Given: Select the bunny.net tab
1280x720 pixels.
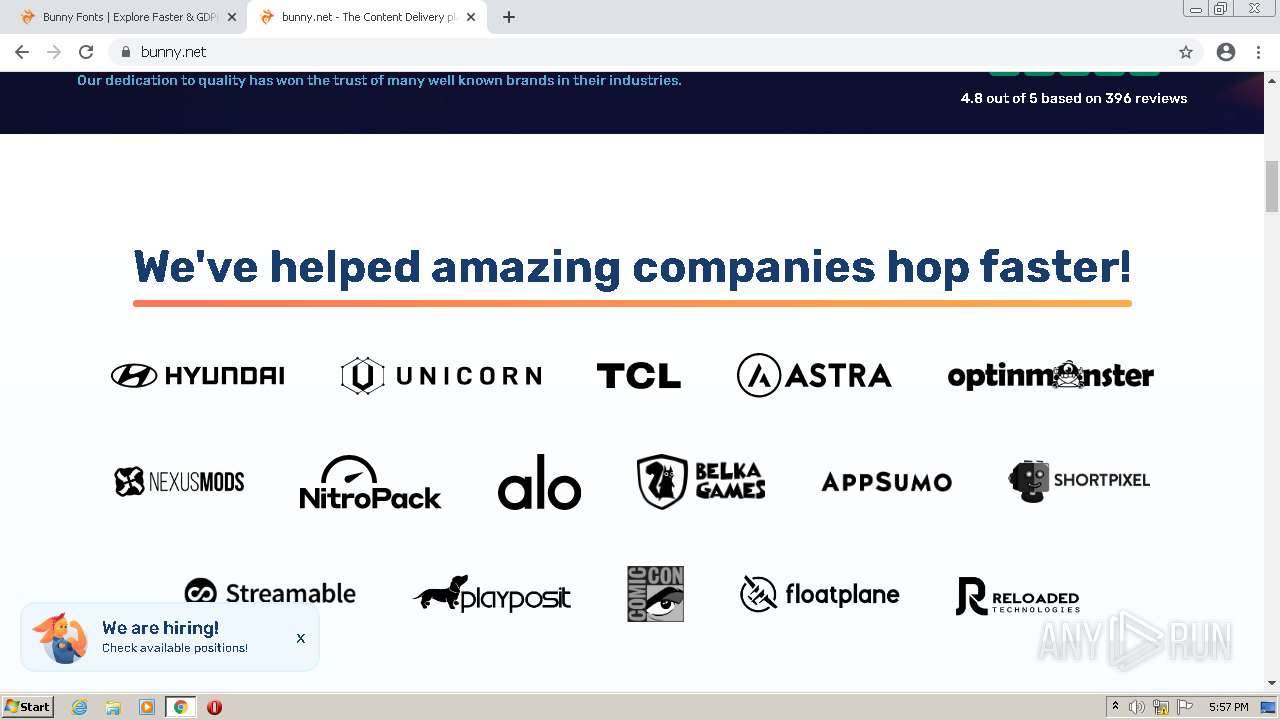Looking at the screenshot, I should (x=366, y=17).
